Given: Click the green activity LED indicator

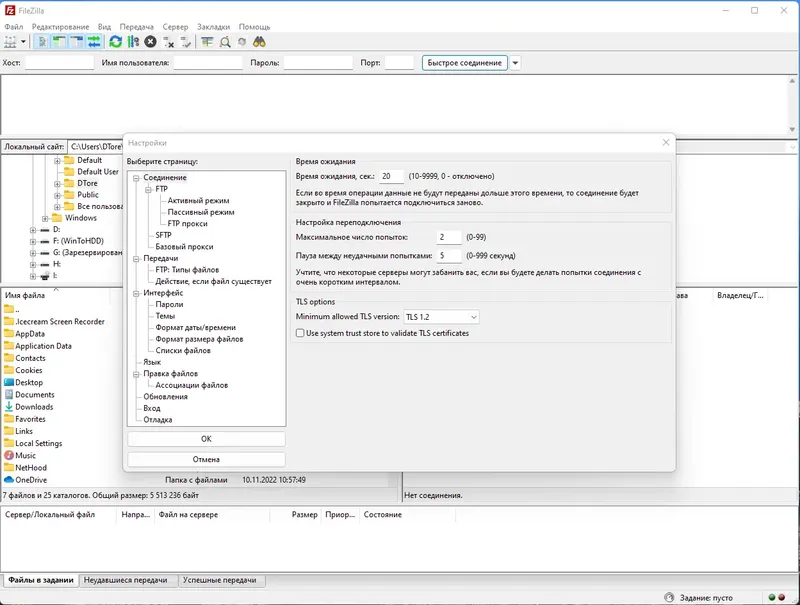Looking at the screenshot, I should (771, 597).
